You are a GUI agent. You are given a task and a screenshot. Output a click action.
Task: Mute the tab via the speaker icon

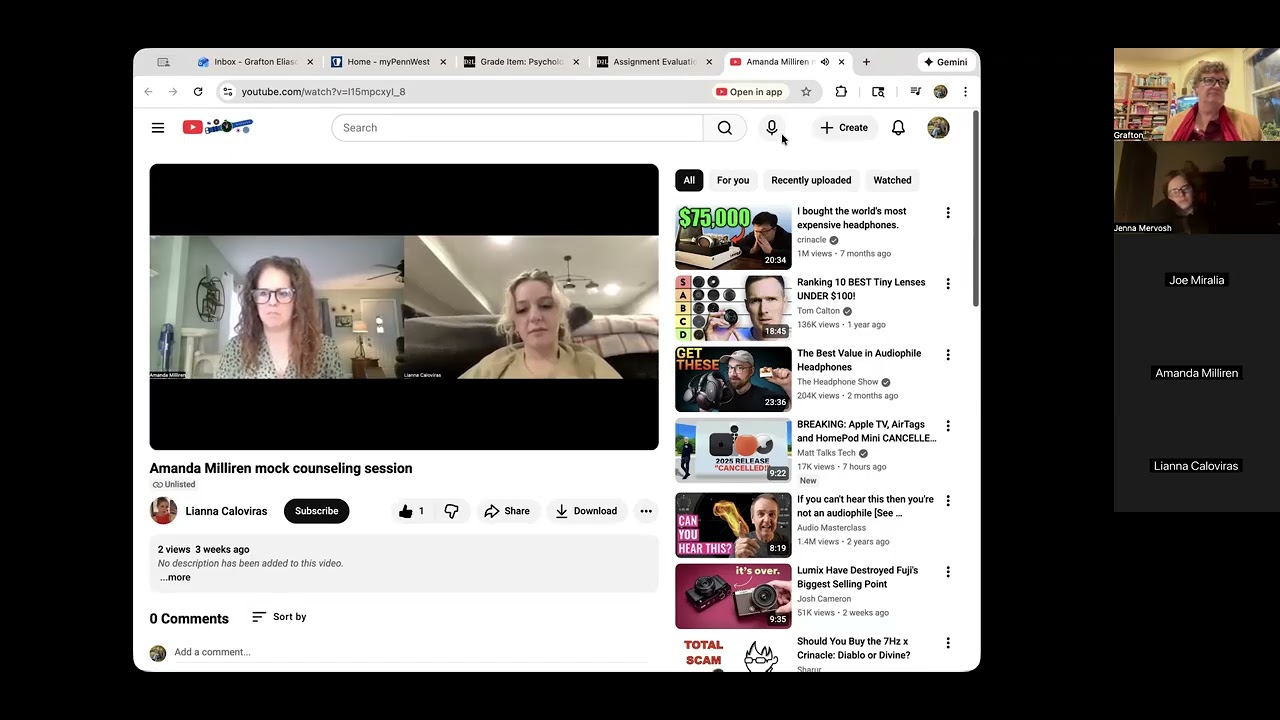(825, 62)
